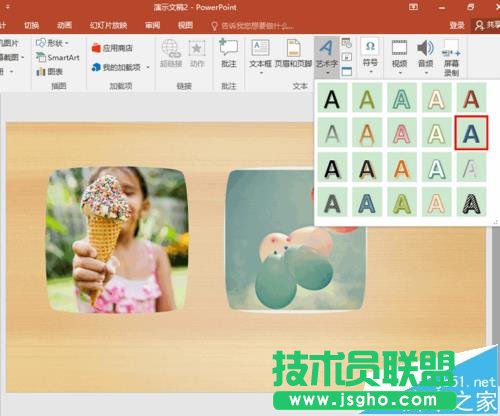The width and height of the screenshot is (500, 416).
Task: Choose black fill WordArt style
Action: (332, 99)
